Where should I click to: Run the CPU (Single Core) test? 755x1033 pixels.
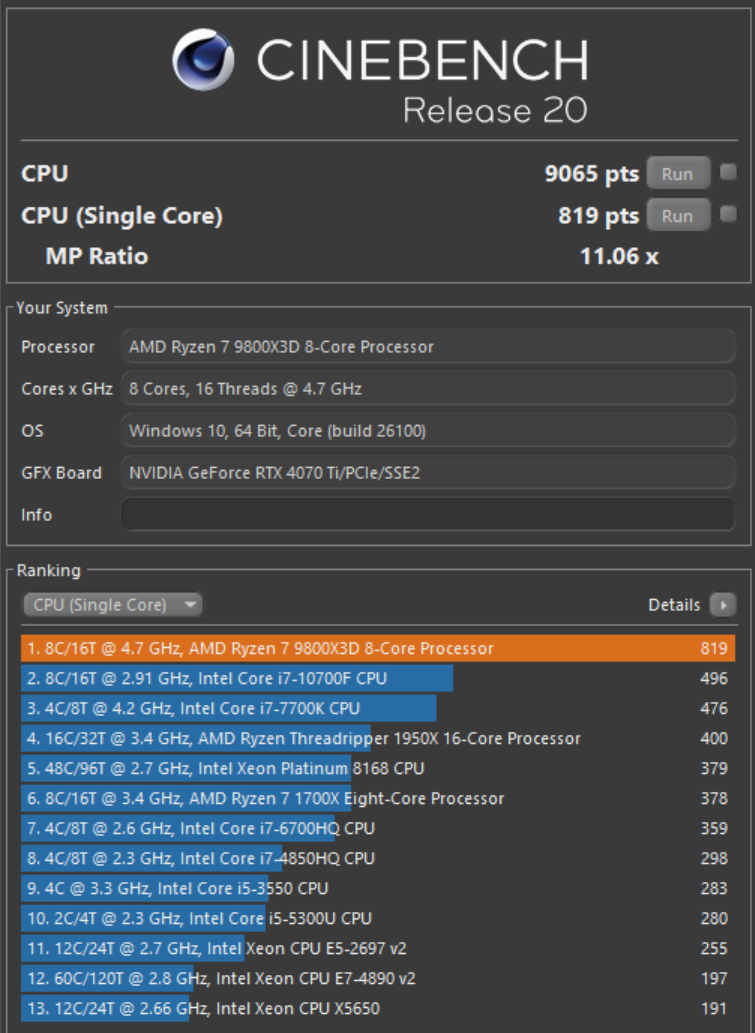[677, 215]
